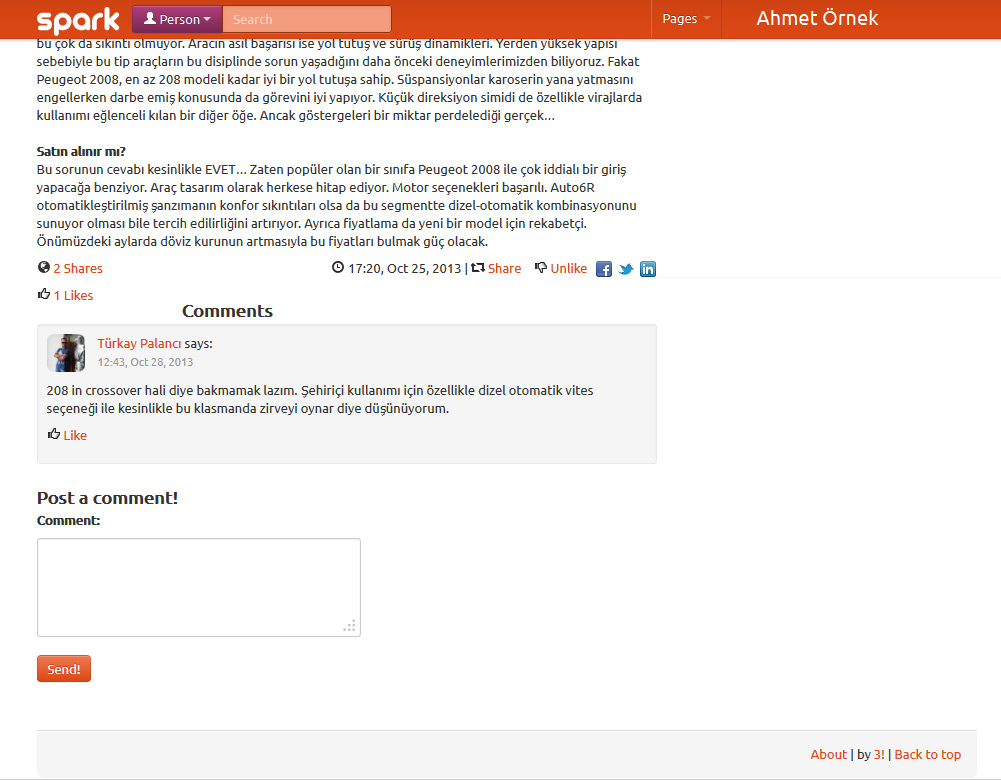Click the Share link on the post
Image resolution: width=1001 pixels, height=780 pixels.
click(x=504, y=268)
